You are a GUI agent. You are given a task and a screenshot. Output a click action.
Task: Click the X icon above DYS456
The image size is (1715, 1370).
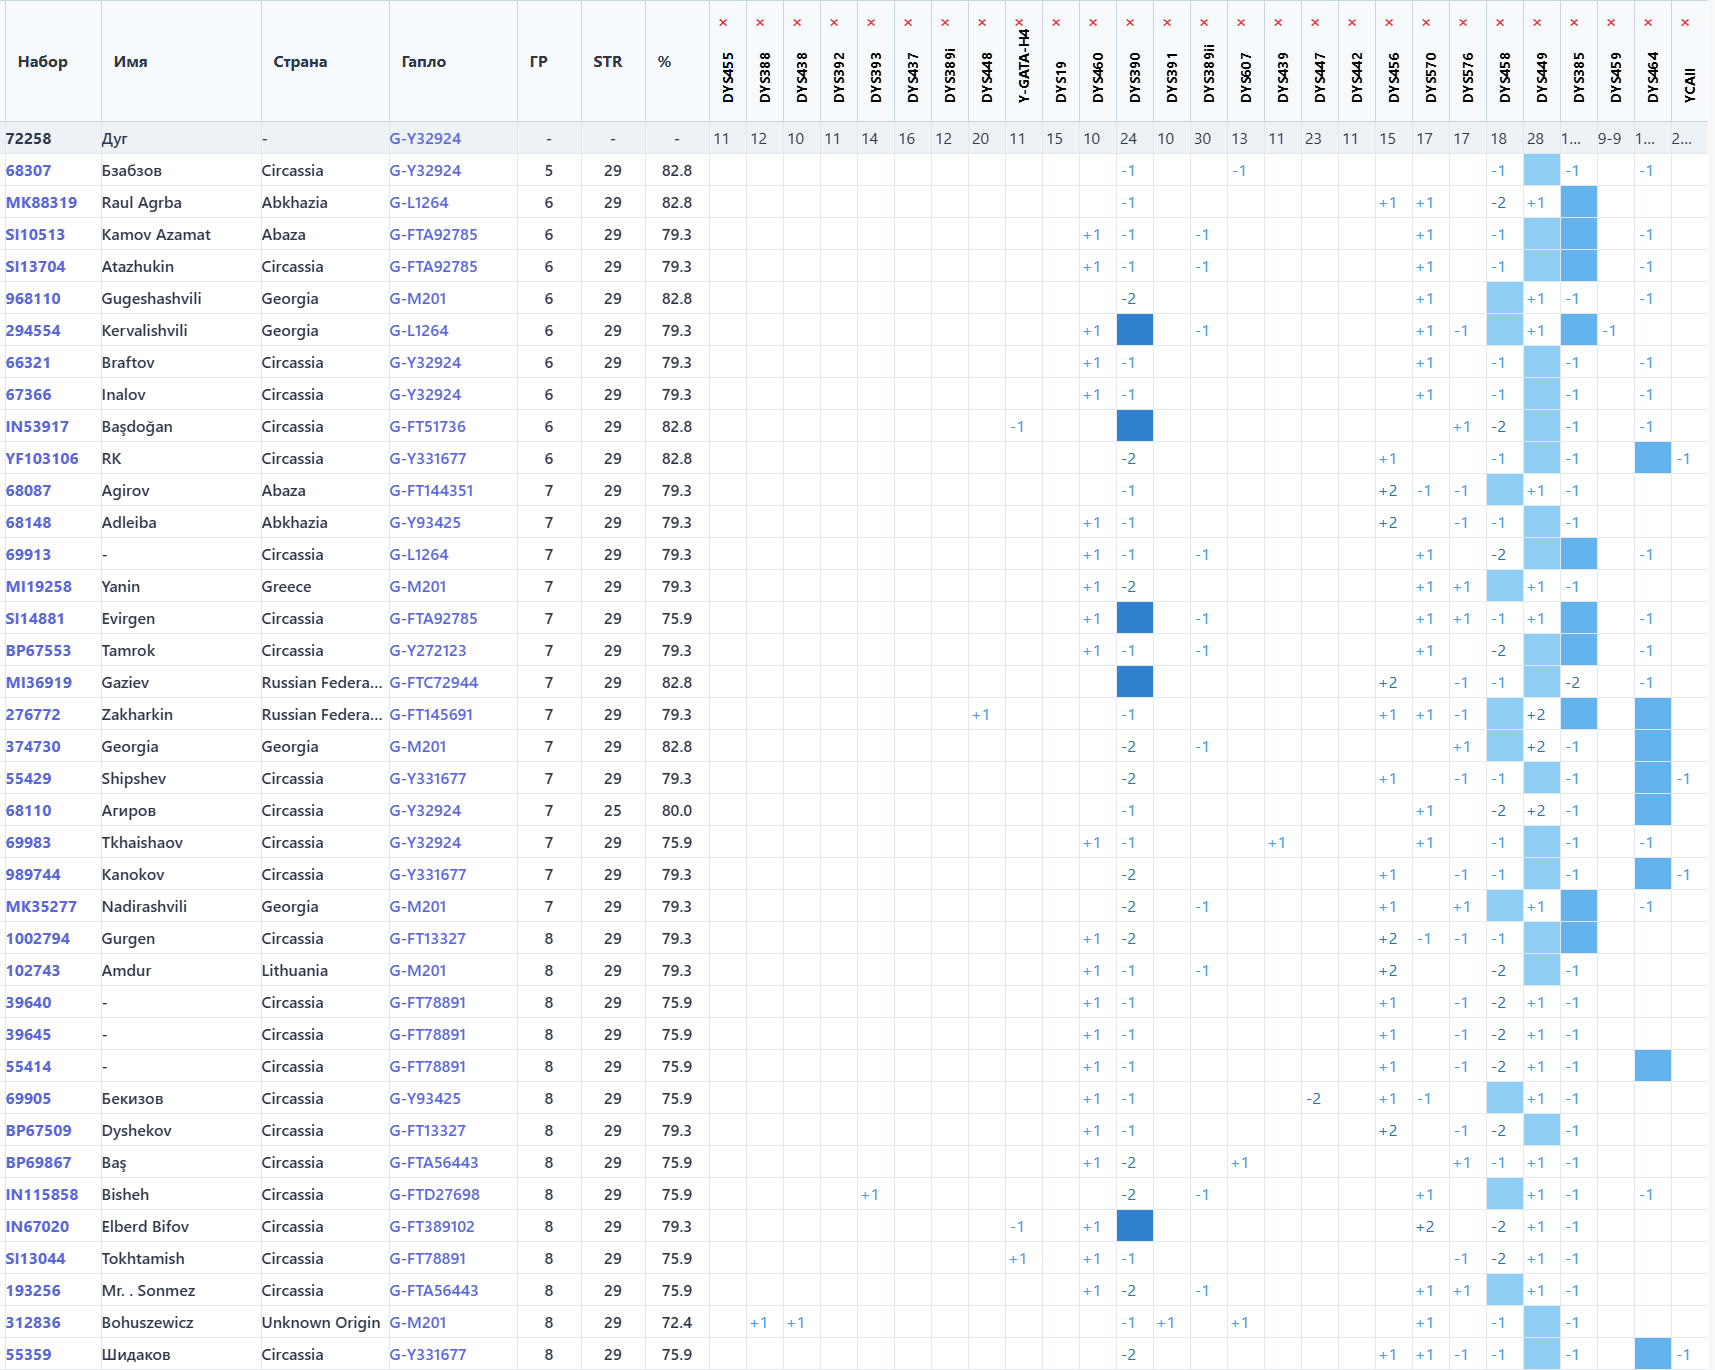coord(1389,23)
